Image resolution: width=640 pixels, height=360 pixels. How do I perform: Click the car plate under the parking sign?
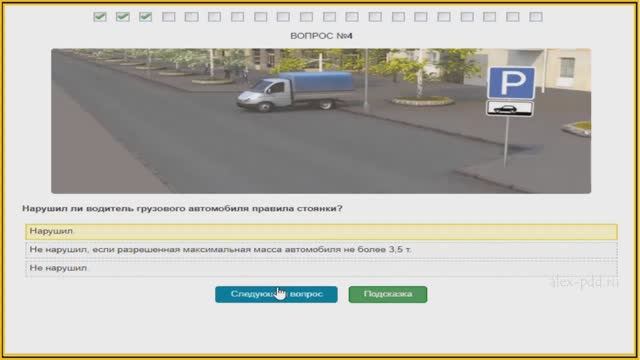(x=510, y=109)
